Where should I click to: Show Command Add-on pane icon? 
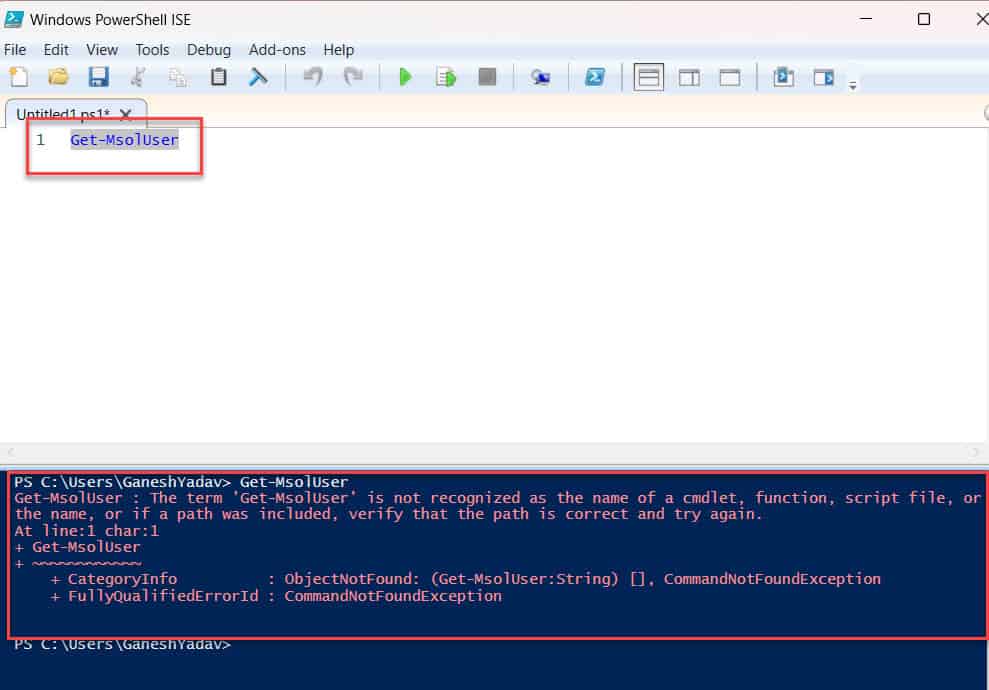click(x=824, y=78)
